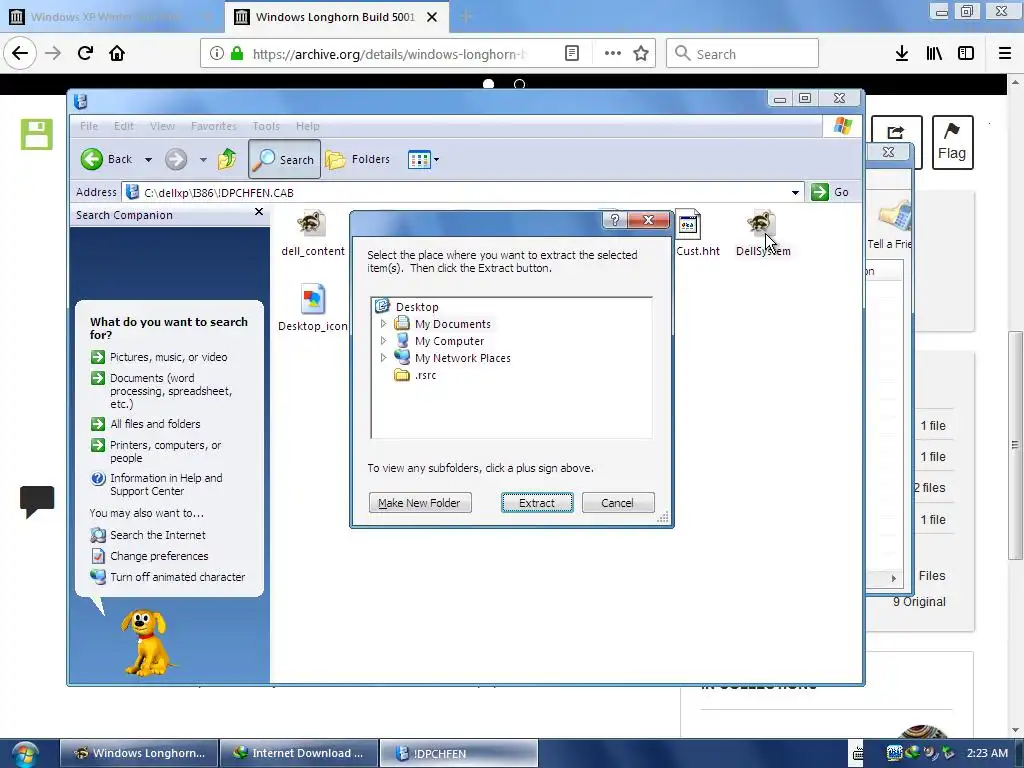The height and width of the screenshot is (768, 1024).
Task: Click the Extract button
Action: coord(537,503)
